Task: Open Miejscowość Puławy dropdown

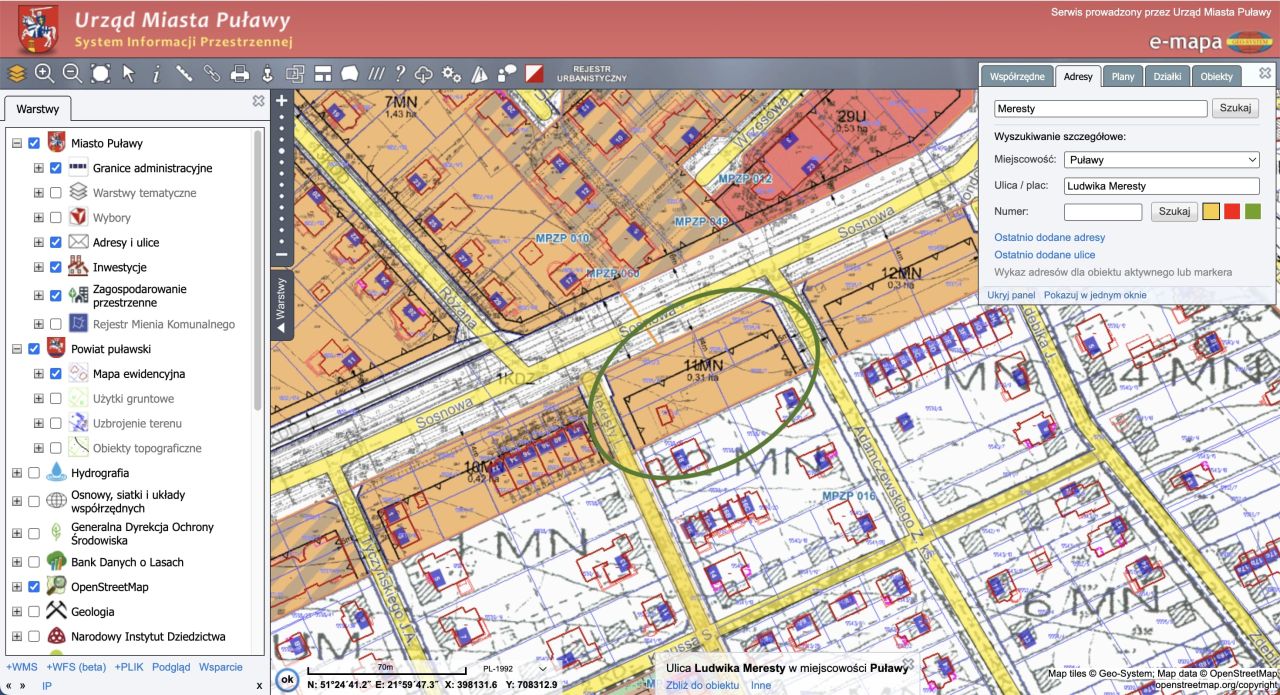Action: 1161,160
